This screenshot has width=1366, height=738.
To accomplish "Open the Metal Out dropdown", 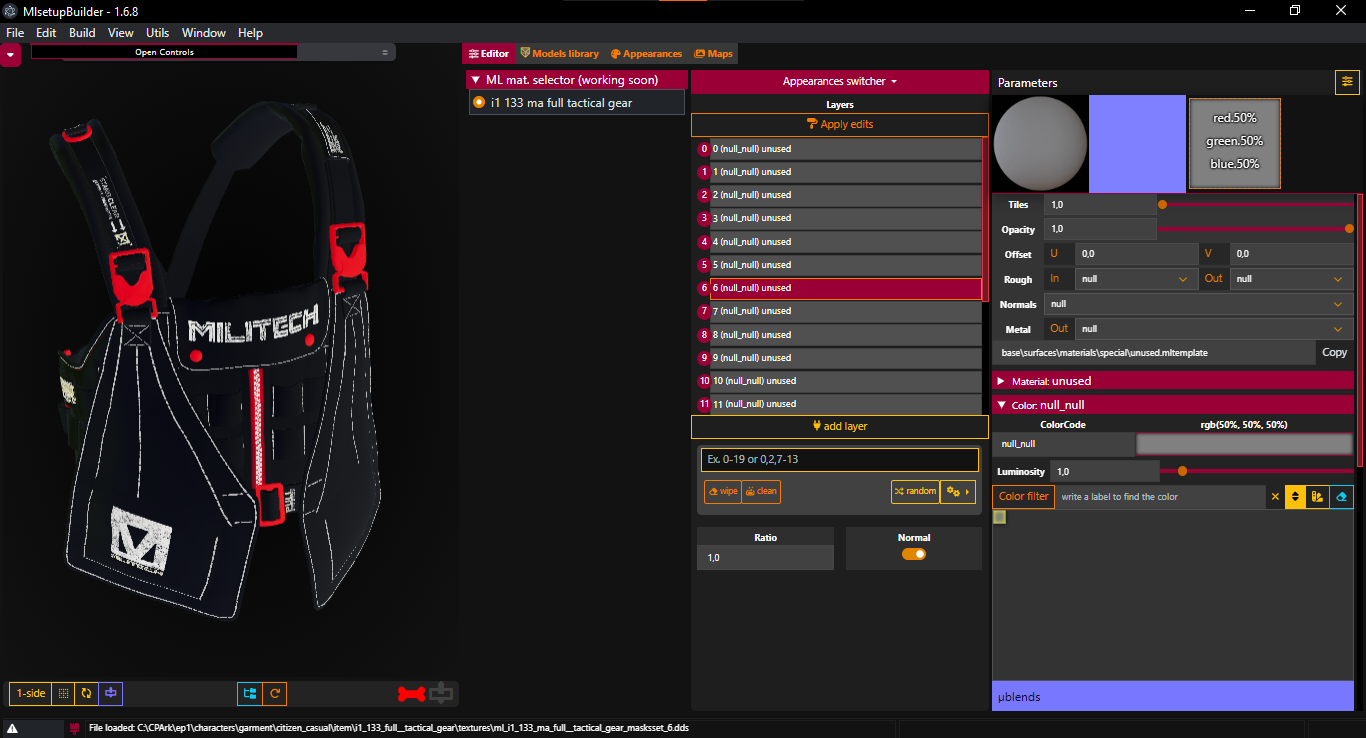I will pos(1213,328).
